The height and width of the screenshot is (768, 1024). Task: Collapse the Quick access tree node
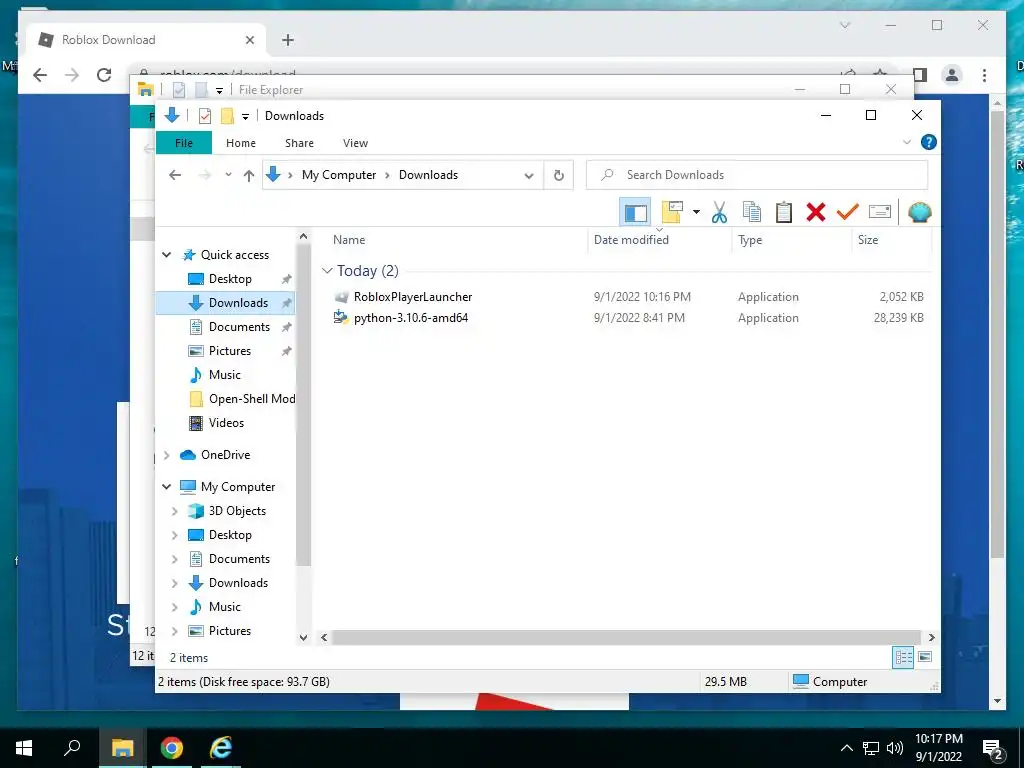pyautogui.click(x=167, y=255)
